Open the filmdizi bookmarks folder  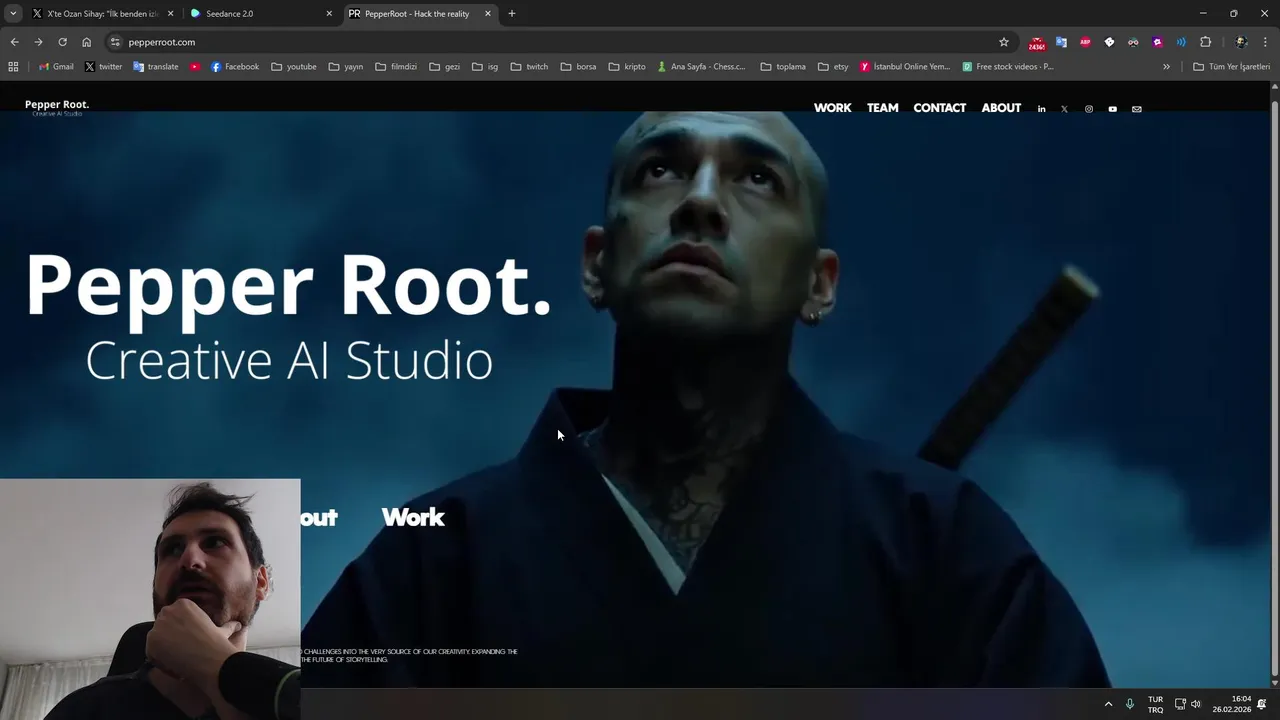point(396,67)
